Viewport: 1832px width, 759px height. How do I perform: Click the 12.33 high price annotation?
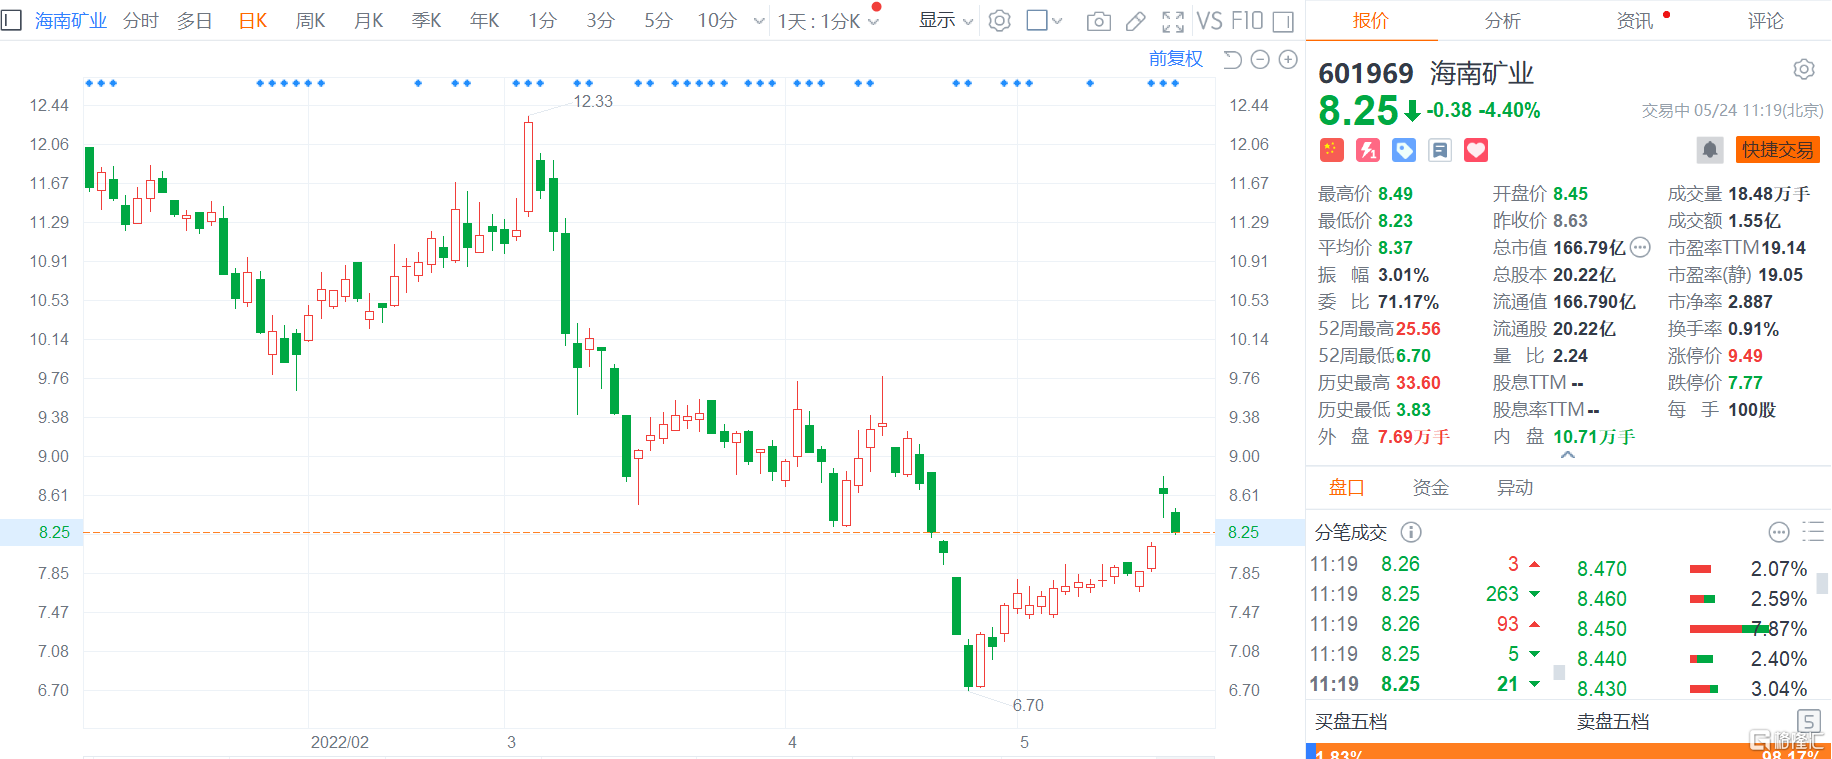593,102
